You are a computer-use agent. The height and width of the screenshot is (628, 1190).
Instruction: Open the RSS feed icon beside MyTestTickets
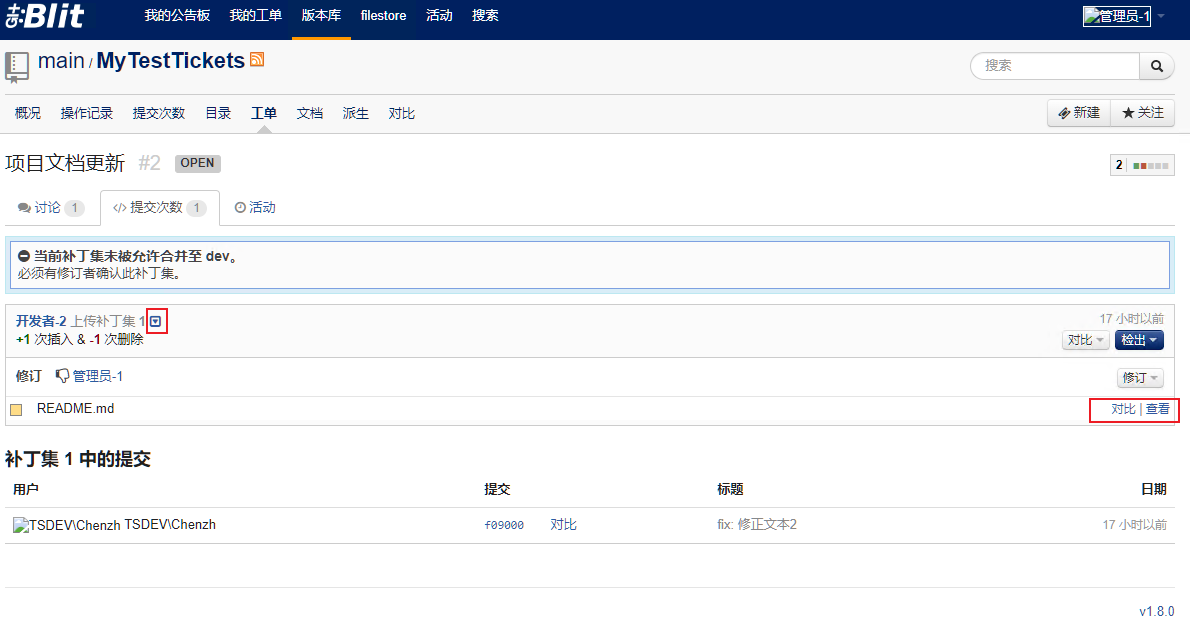pos(257,59)
